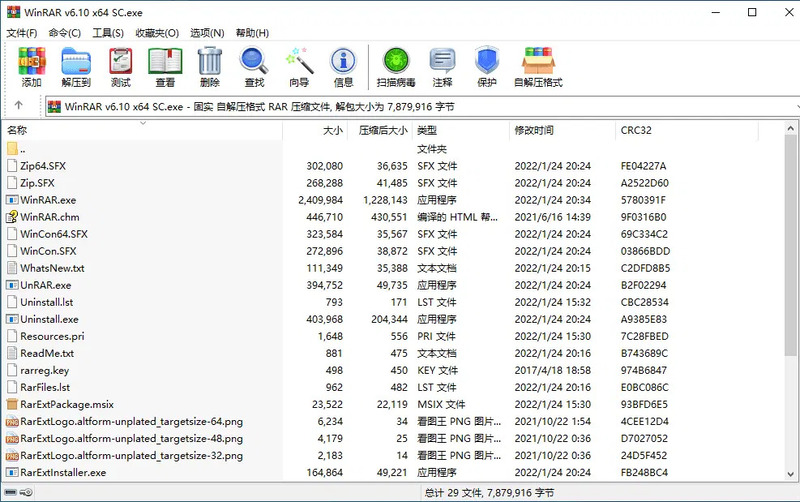Click scrollbar up arrow in file list
The image size is (800, 502).
point(790,129)
